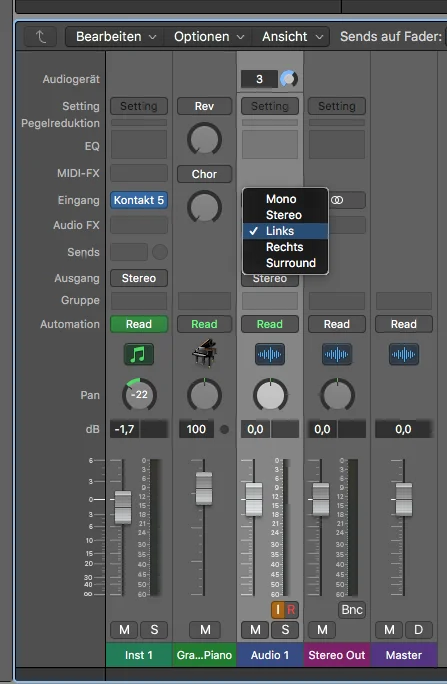Screen dimensions: 447x684
Task: Click the Master channel volume fader
Action: (404, 499)
